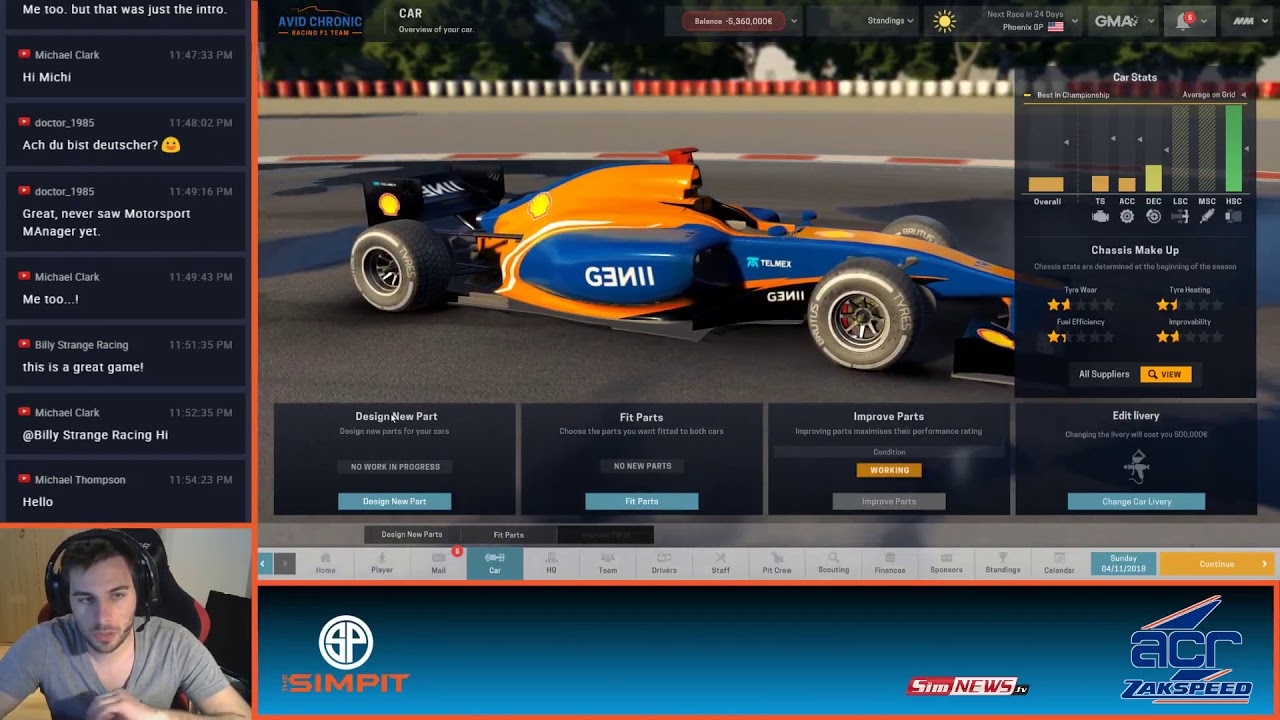1280x720 pixels.
Task: Click the suspension icon under MSC
Action: (x=1207, y=216)
